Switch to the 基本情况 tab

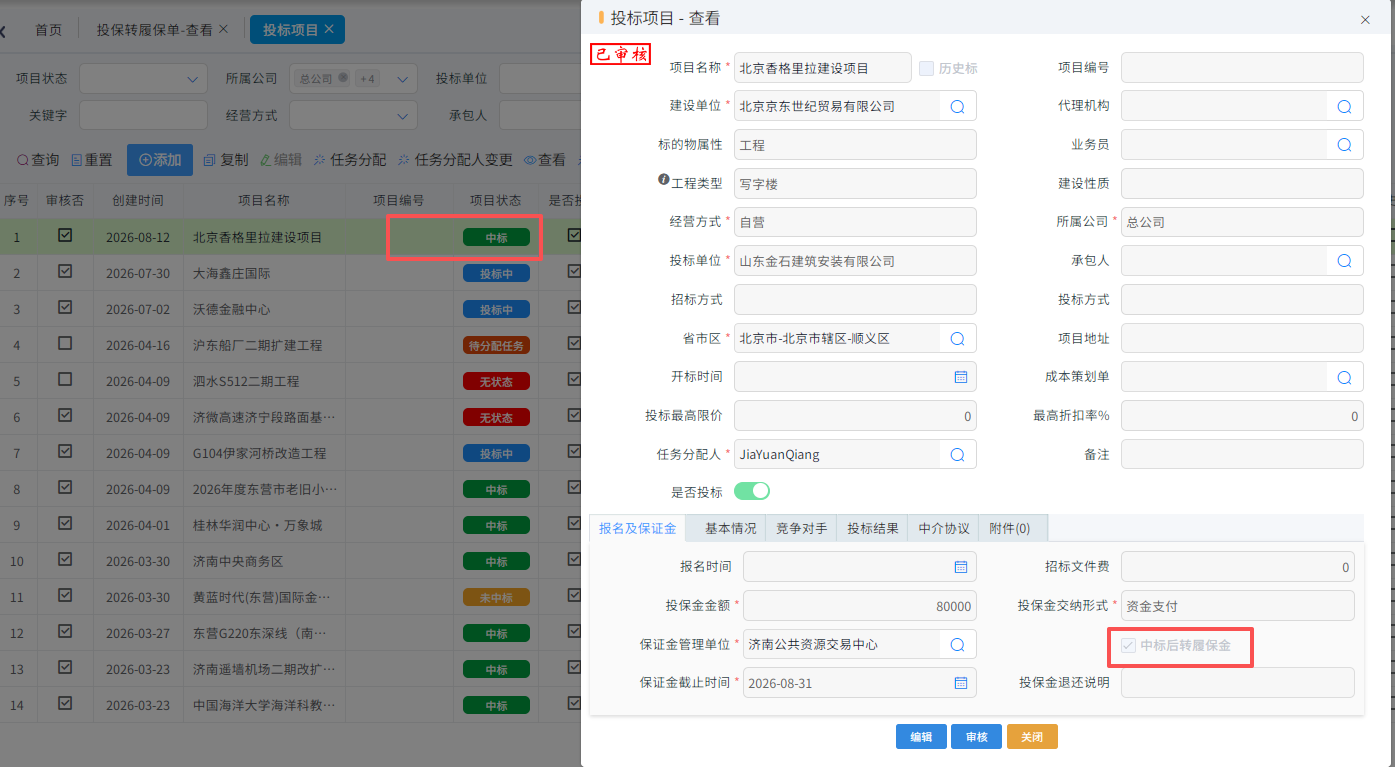click(x=731, y=528)
